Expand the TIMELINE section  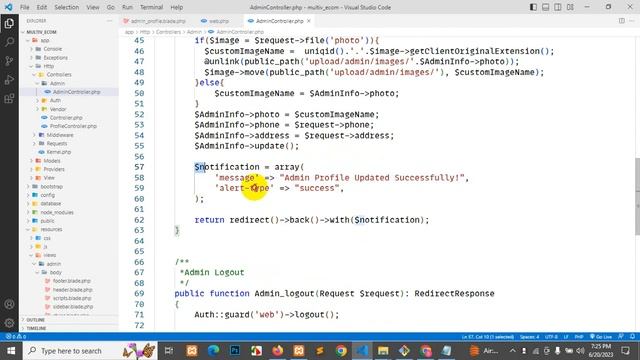click(69, 328)
